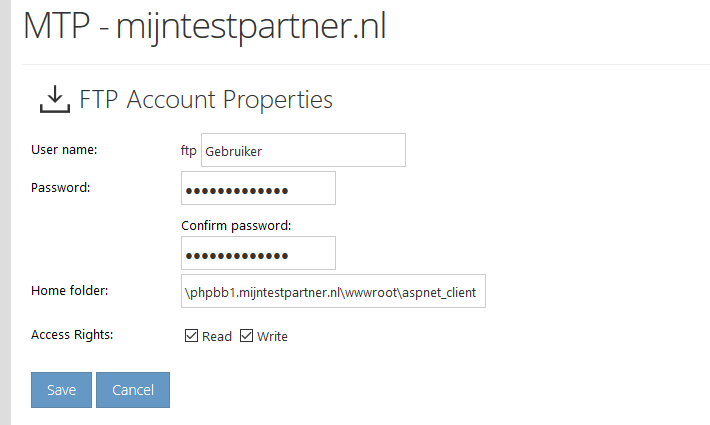710x425 pixels.
Task: Click into the Password field
Action: (x=259, y=188)
